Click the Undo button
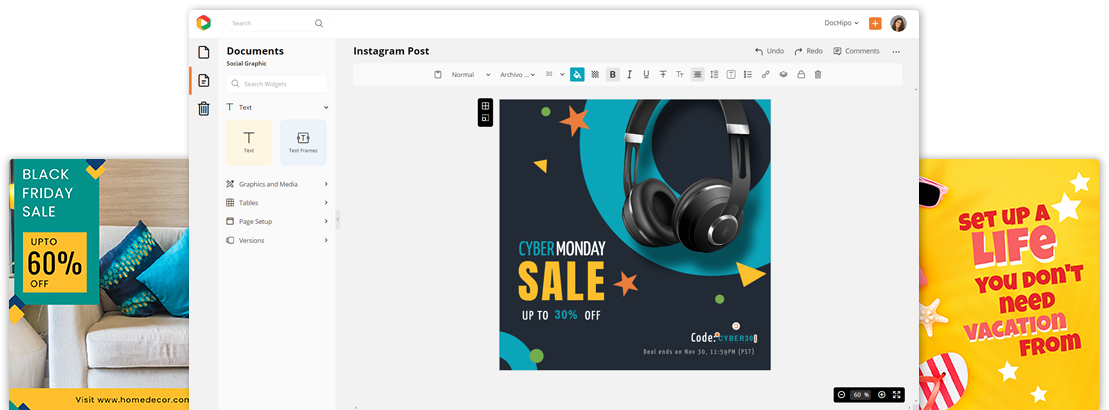This screenshot has width=1109, height=410. pyautogui.click(x=769, y=51)
